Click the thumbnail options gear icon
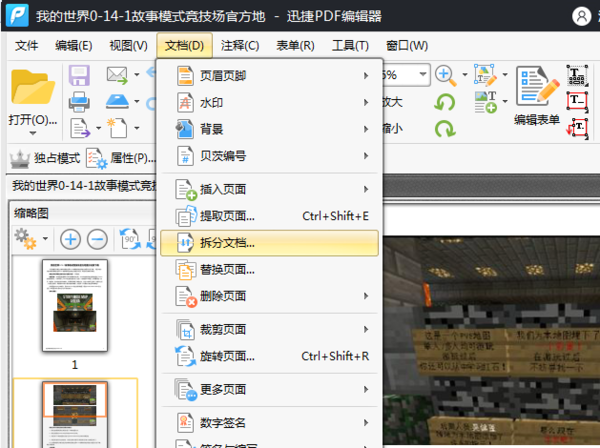Image resolution: width=600 pixels, height=448 pixels. (25, 239)
